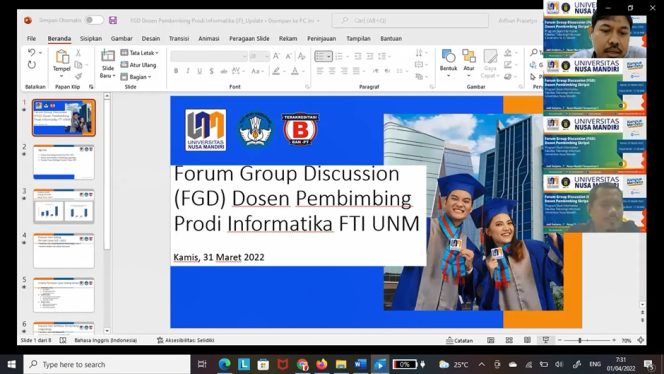This screenshot has width=664, height=374.
Task: Click the 70% zoom level button
Action: coord(626,340)
